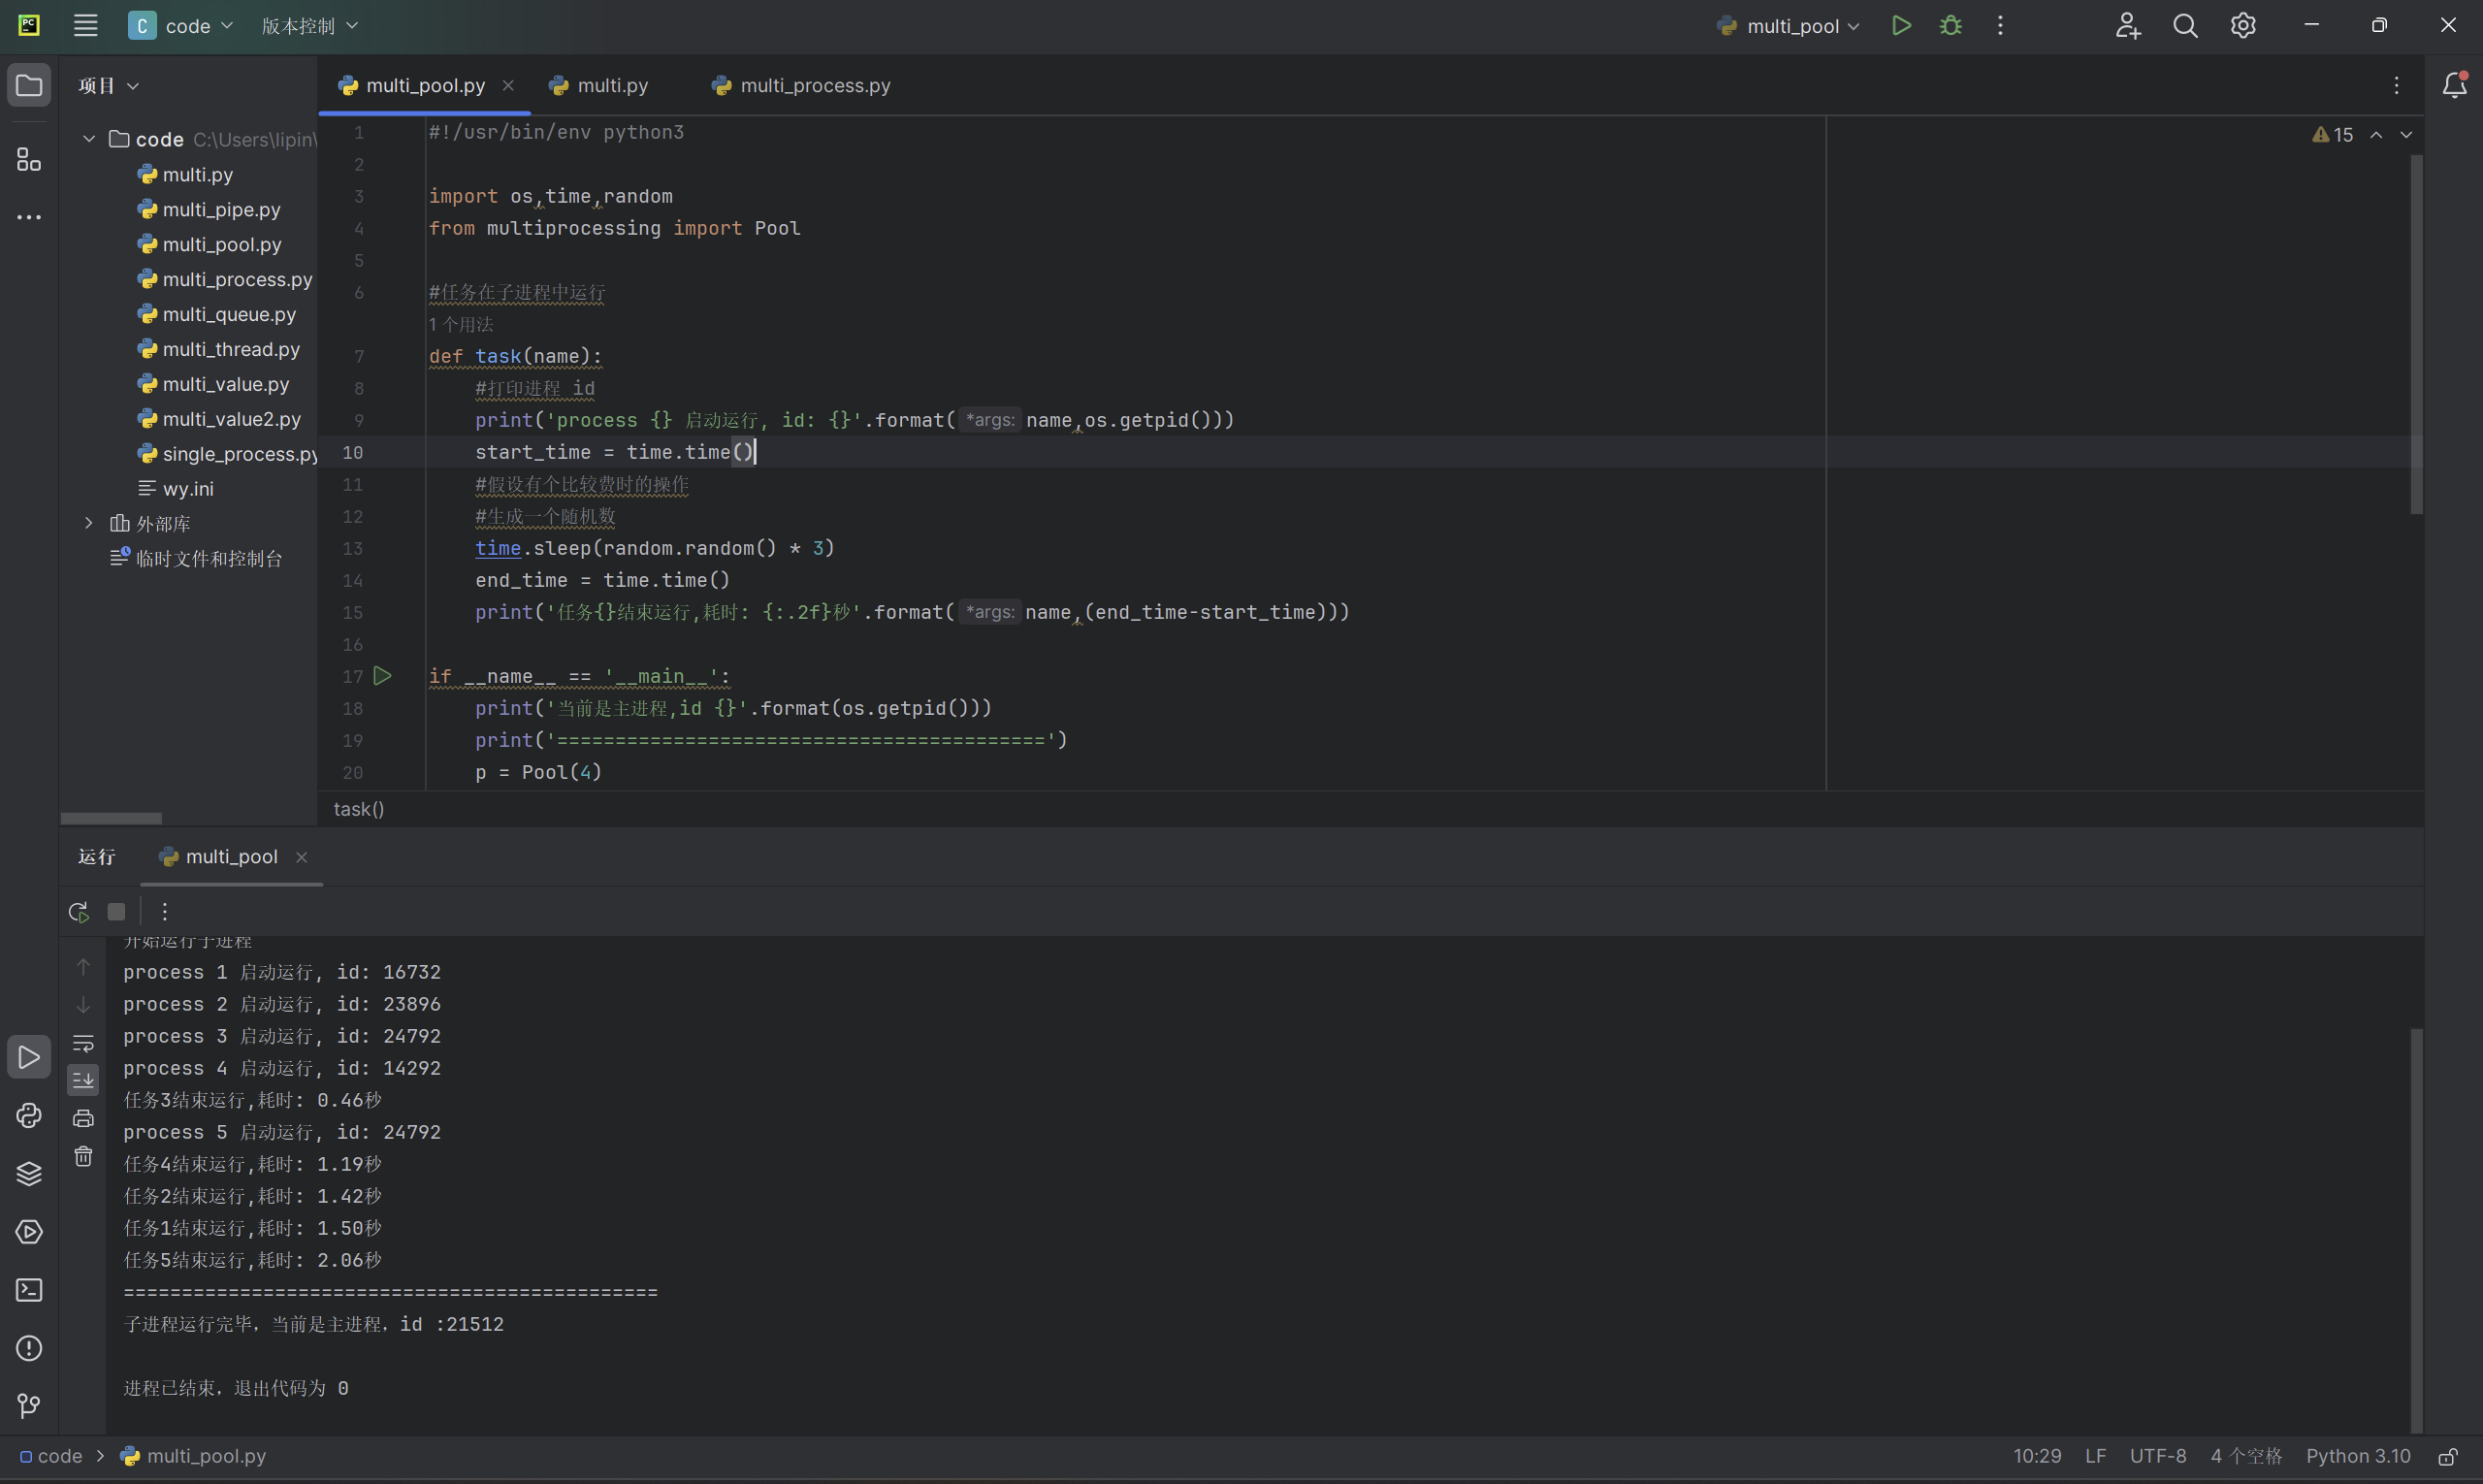The image size is (2483, 1484).
Task: Open the code project dropdown
Action: coord(182,26)
